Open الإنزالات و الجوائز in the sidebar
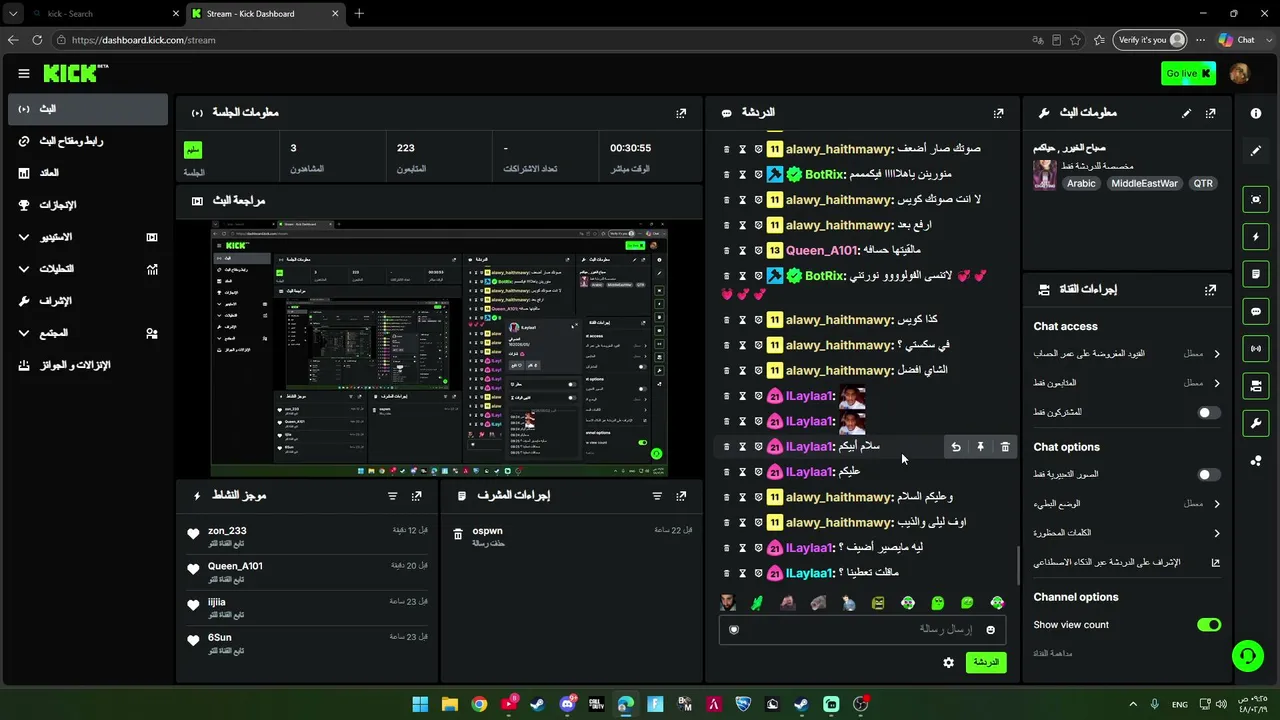Screen dimensions: 1280x720 (x=88, y=365)
